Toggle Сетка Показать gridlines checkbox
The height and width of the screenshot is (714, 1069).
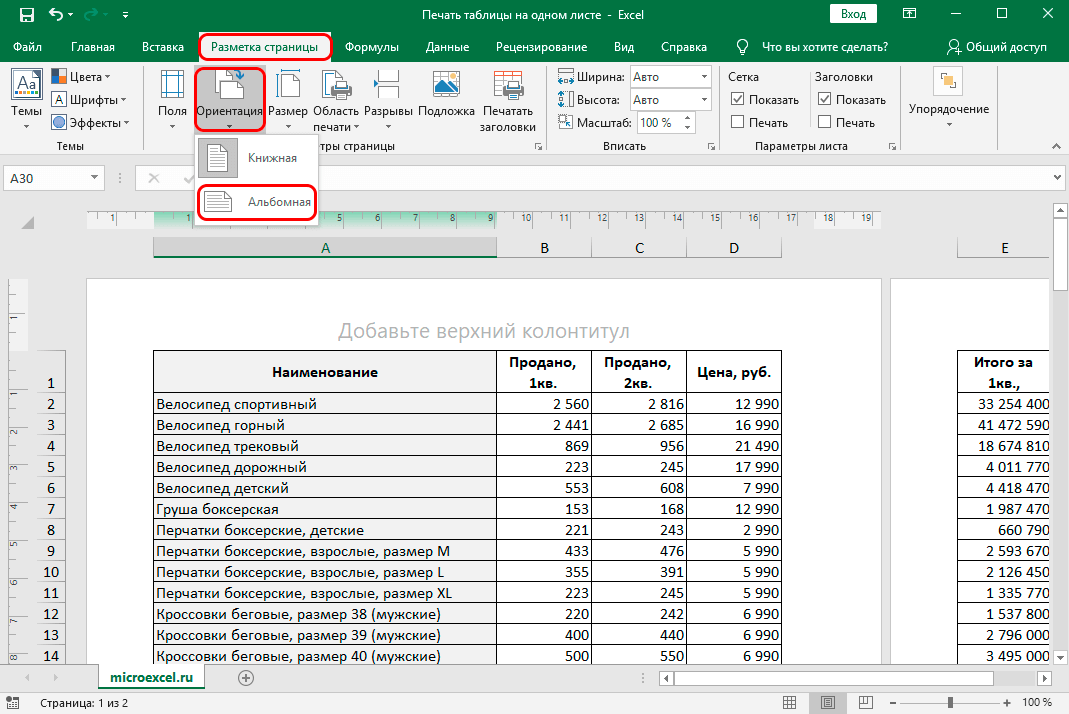coord(738,99)
